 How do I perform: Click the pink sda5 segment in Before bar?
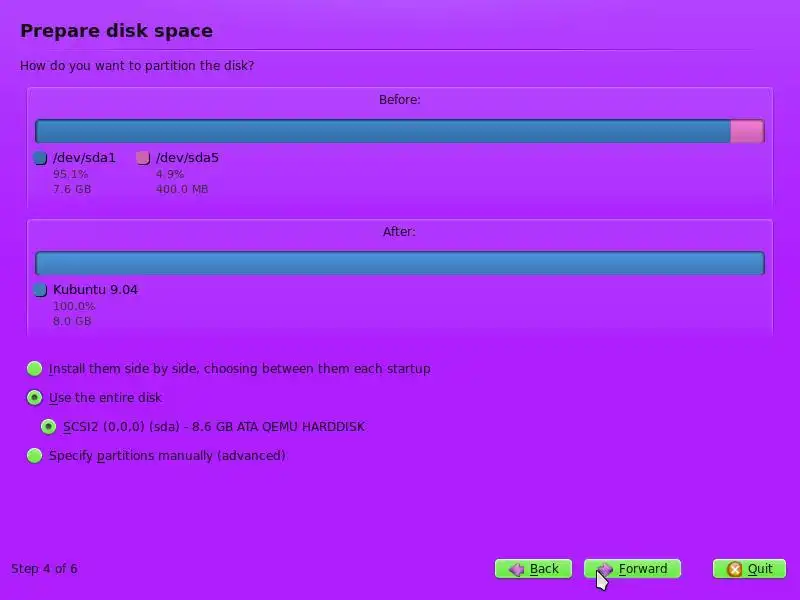pyautogui.click(x=747, y=131)
